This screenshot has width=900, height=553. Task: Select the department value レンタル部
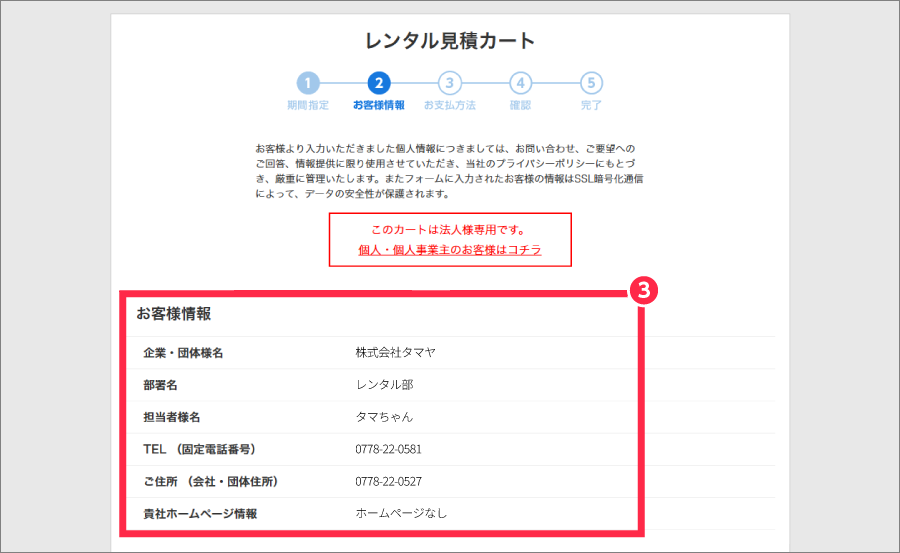[x=384, y=384]
